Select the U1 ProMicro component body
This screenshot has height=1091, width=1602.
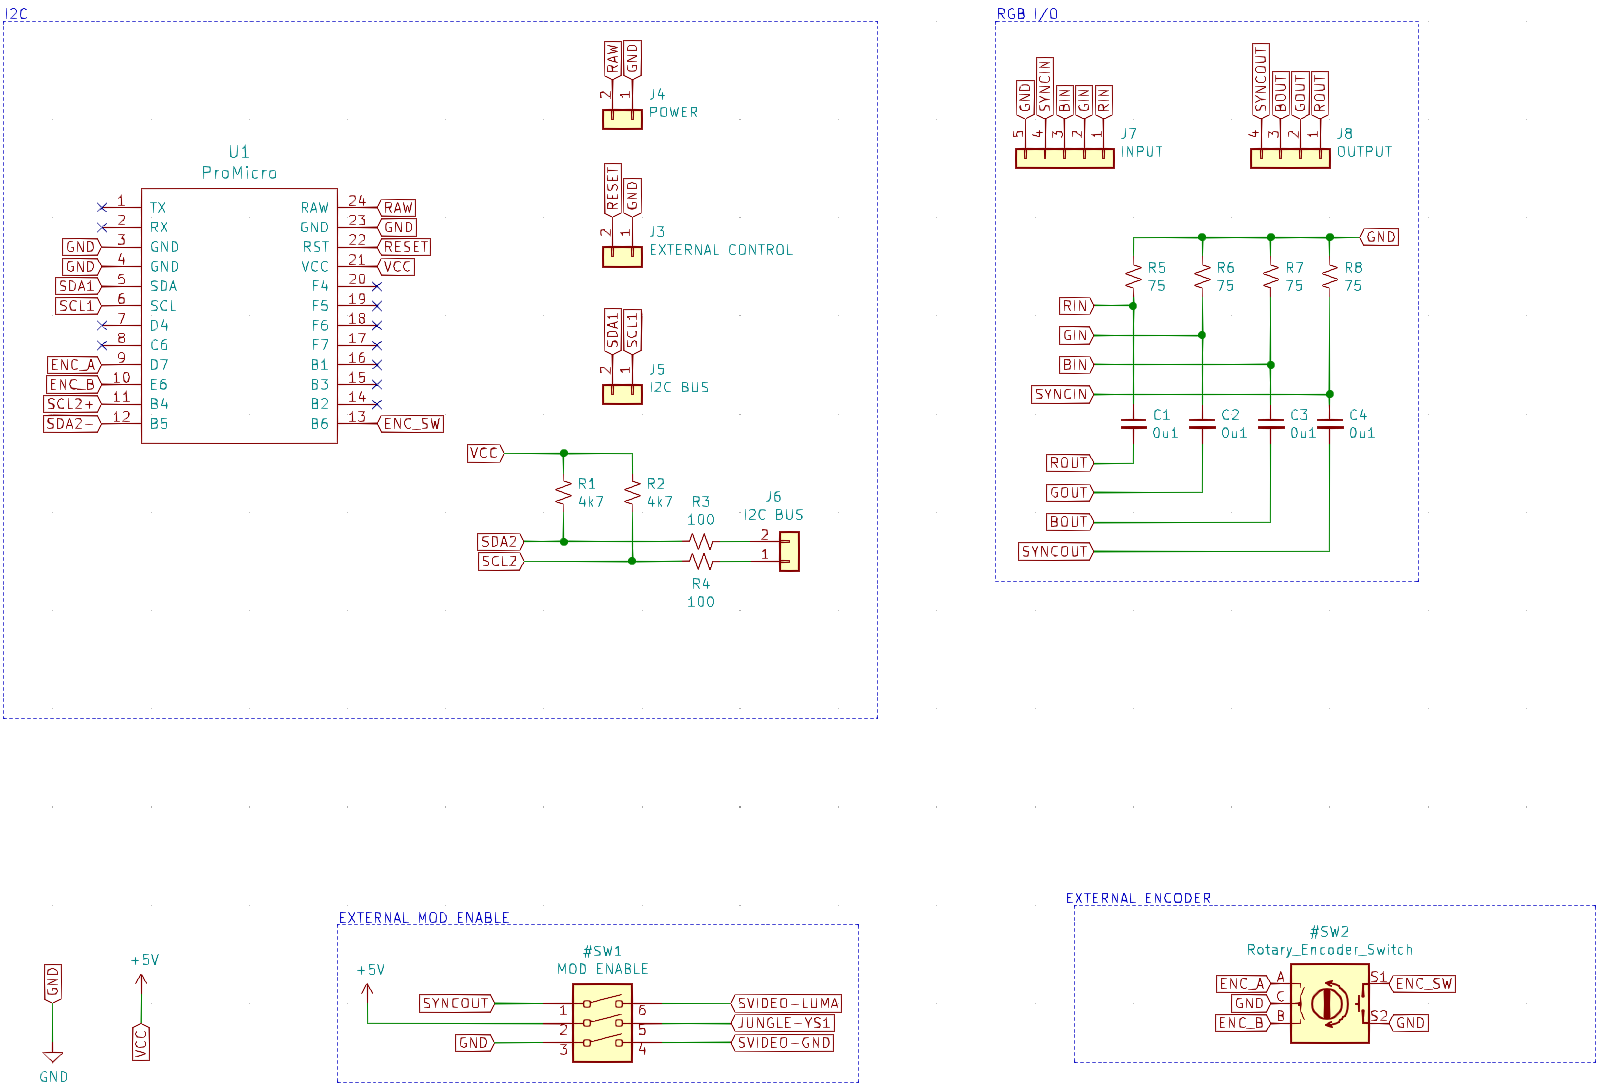[239, 316]
